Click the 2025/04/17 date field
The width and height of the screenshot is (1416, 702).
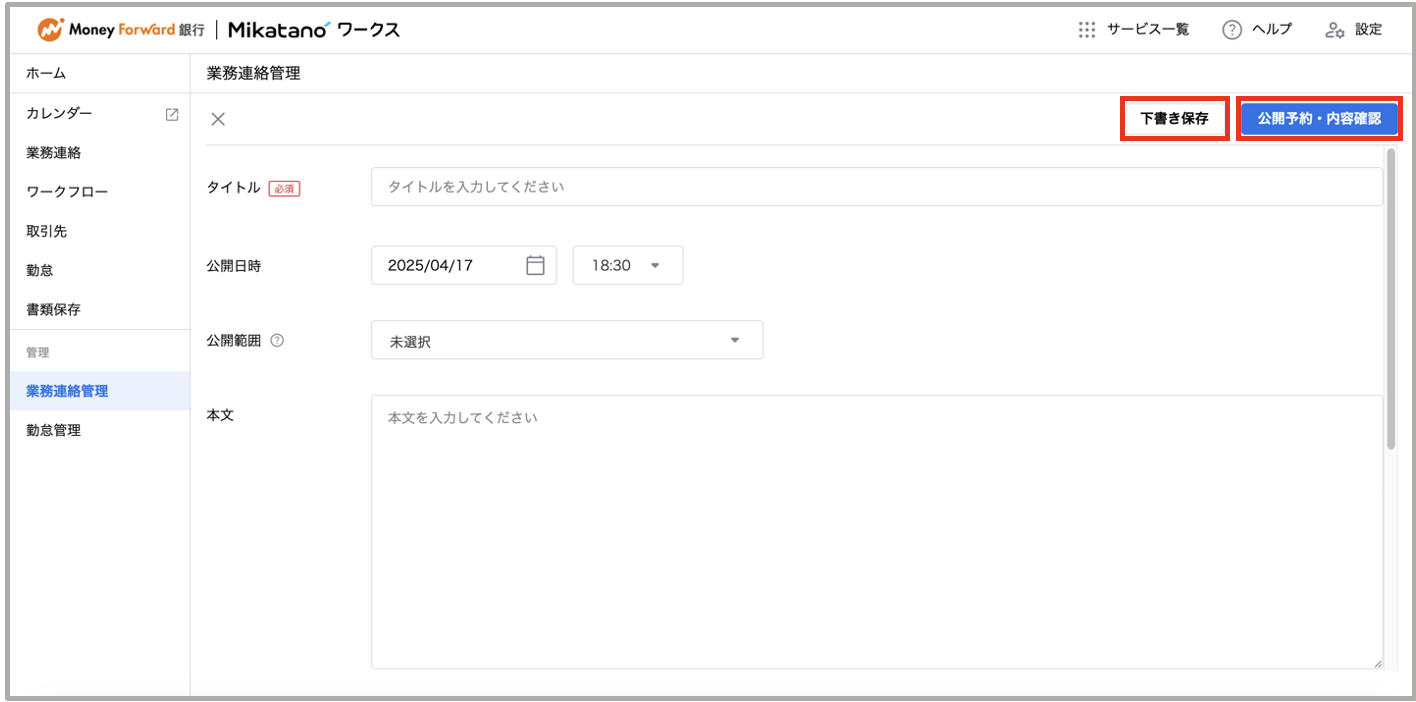click(464, 265)
